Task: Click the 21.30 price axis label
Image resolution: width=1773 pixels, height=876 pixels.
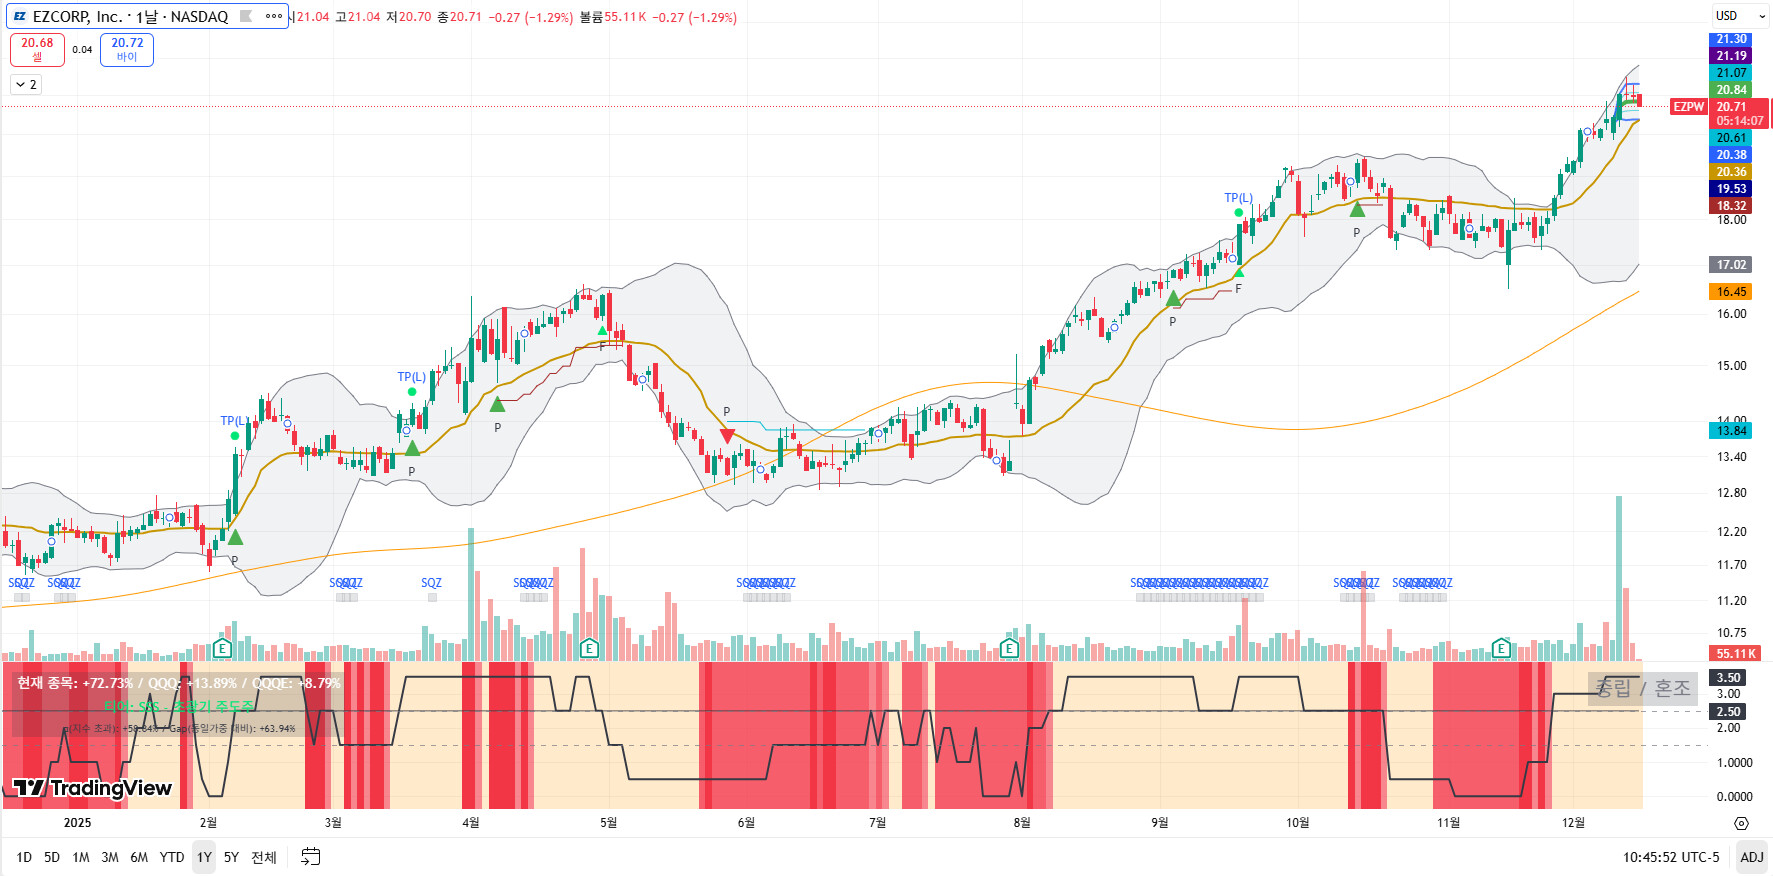Action: [x=1731, y=39]
